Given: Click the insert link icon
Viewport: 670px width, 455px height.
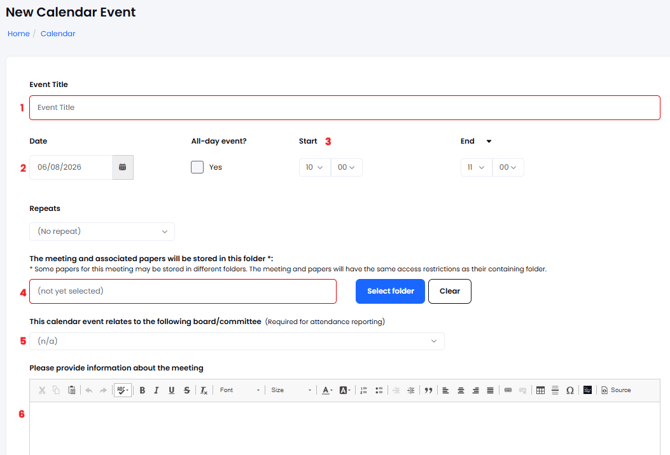Looking at the screenshot, I should click(x=508, y=390).
